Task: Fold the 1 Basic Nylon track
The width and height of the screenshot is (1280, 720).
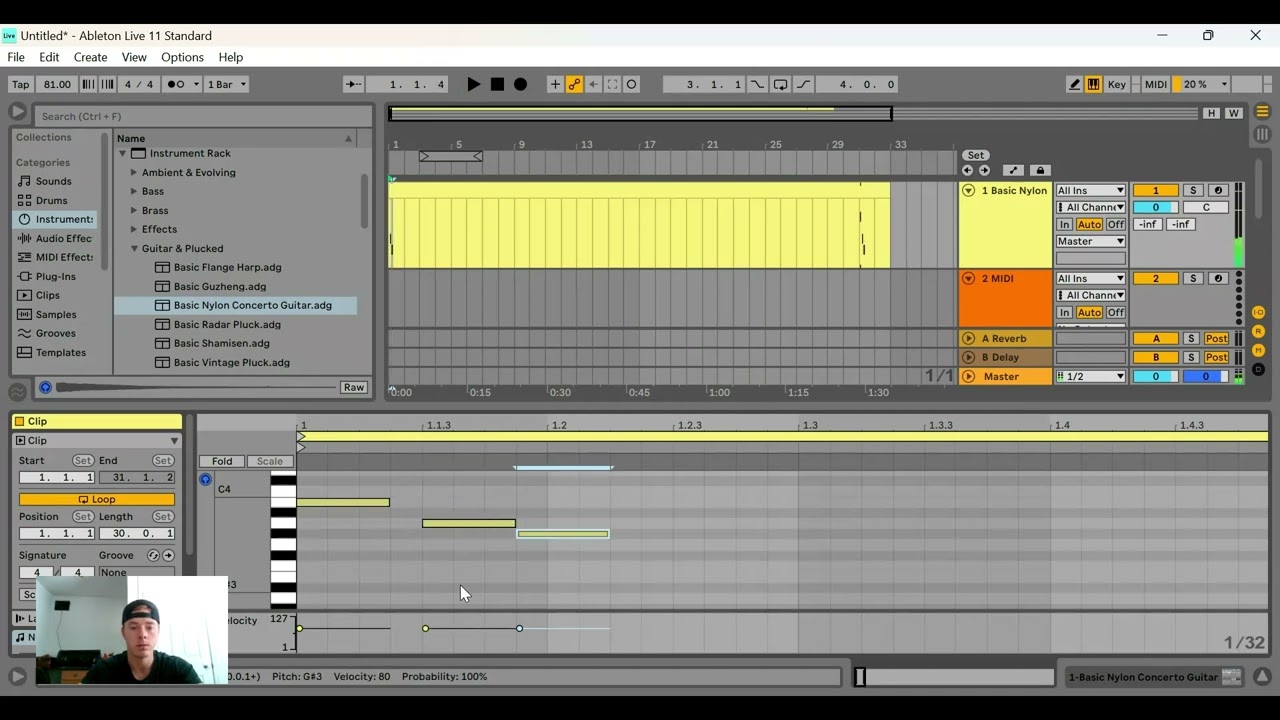Action: pos(968,190)
